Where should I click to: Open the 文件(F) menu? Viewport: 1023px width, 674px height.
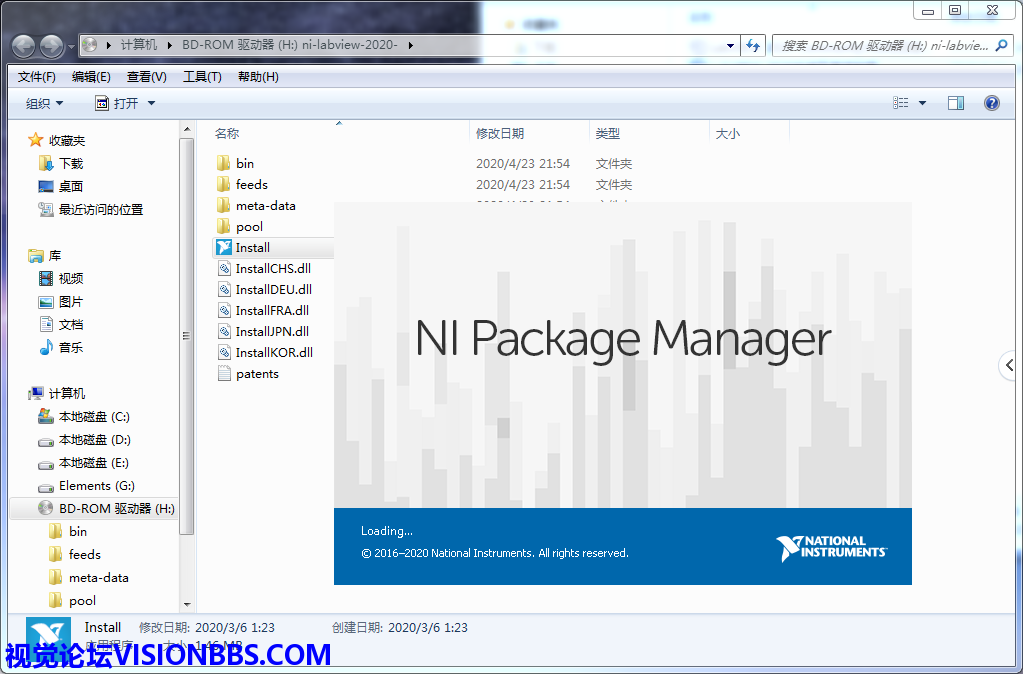point(37,77)
